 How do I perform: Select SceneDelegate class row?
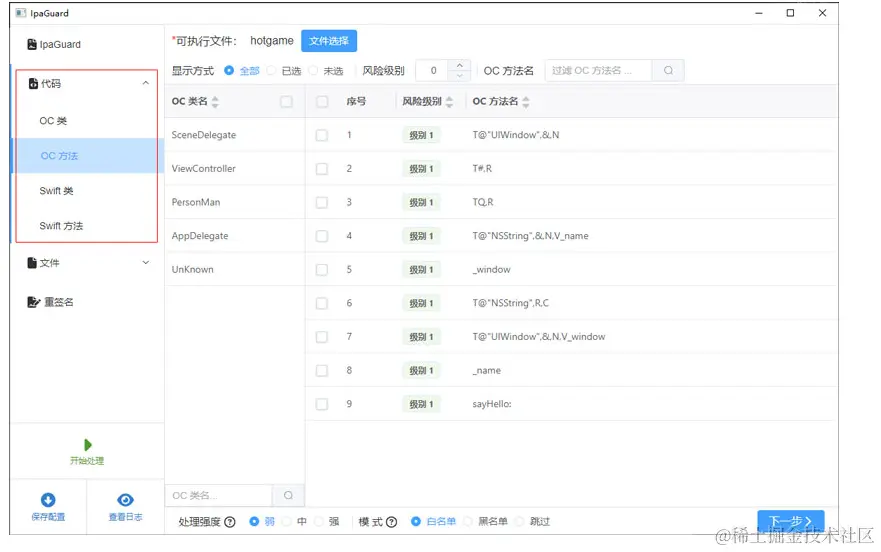click(235, 135)
